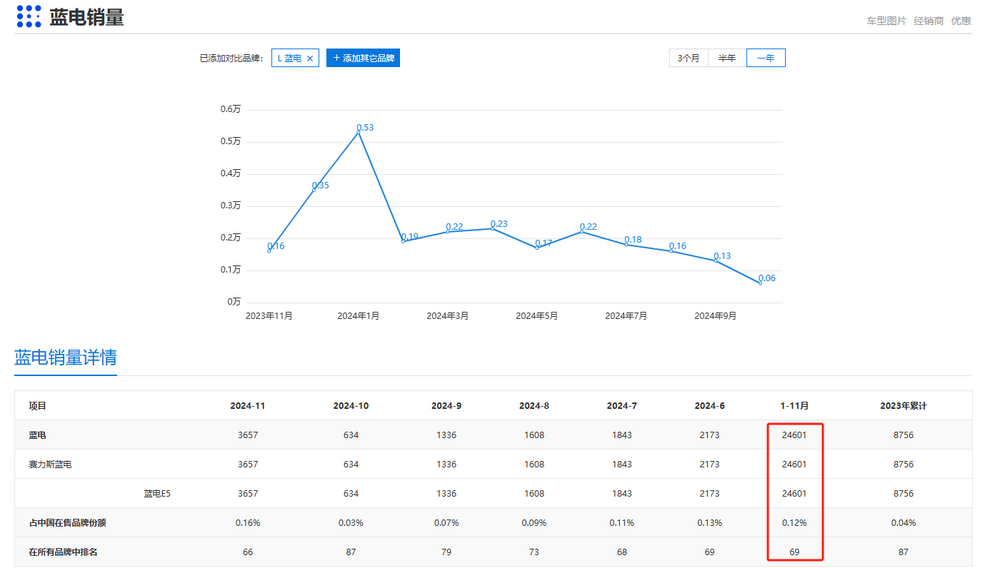Click the 2024-10 column header
Image resolution: width=1000 pixels, height=568 pixels.
[351, 405]
